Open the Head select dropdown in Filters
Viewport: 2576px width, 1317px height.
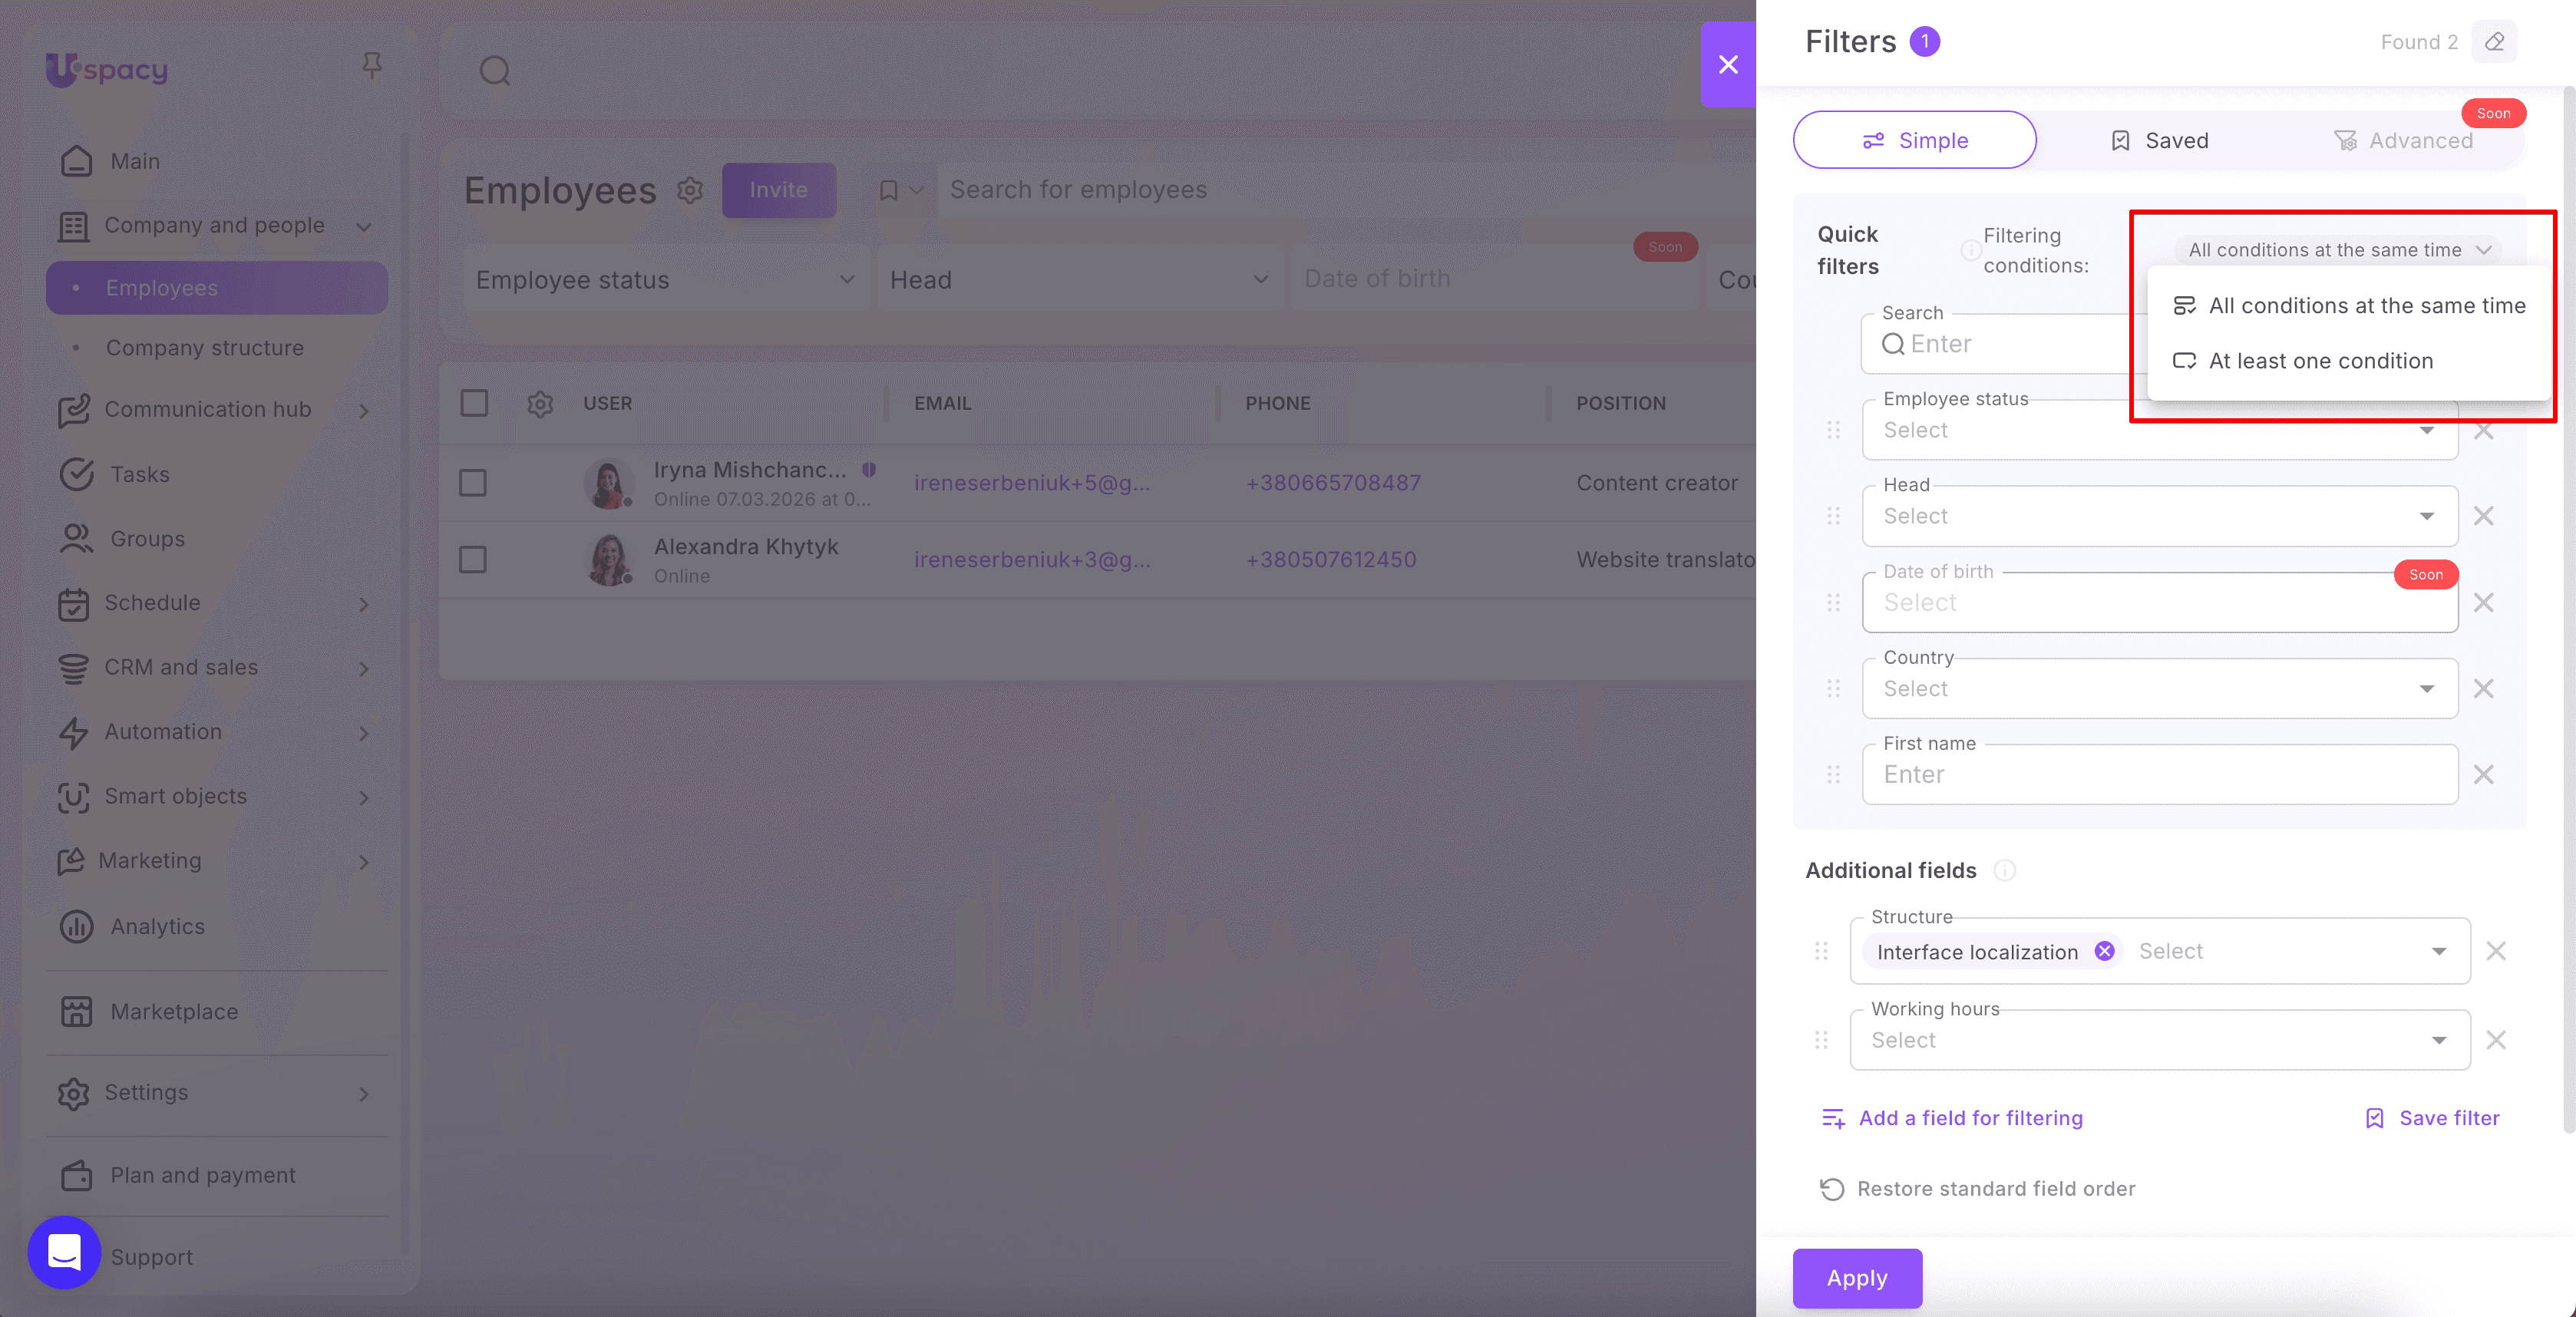point(2160,516)
